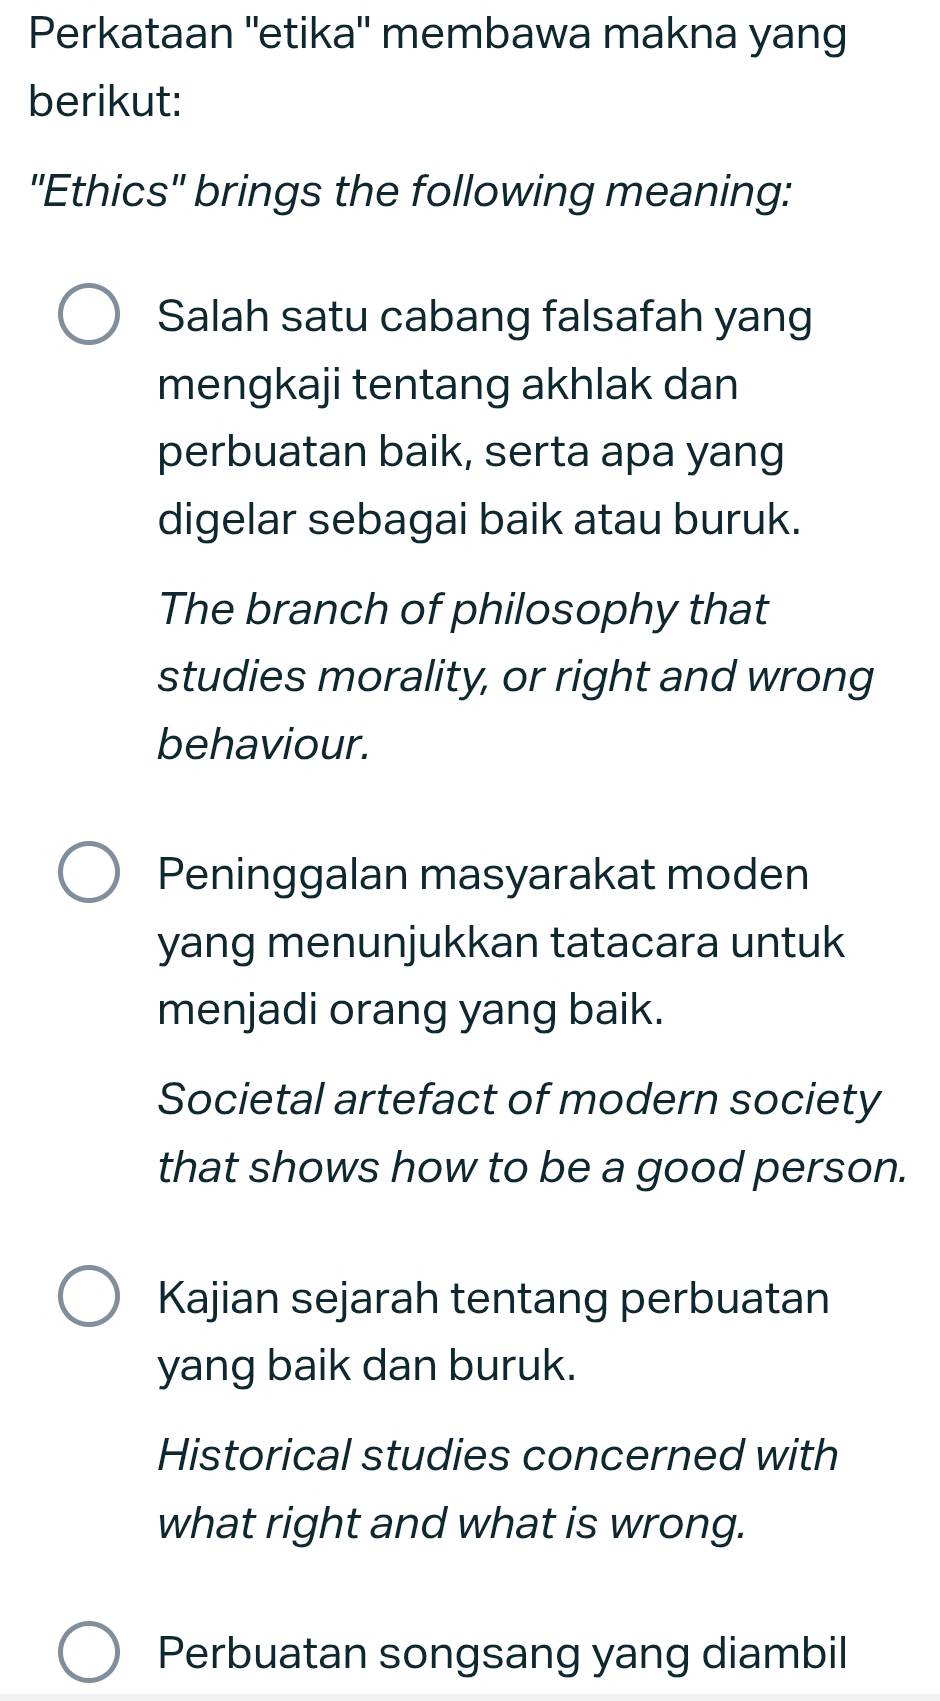Click the label text "Perbuatan songsang yang diambil"
The image size is (940, 1701).
[x=502, y=1653]
